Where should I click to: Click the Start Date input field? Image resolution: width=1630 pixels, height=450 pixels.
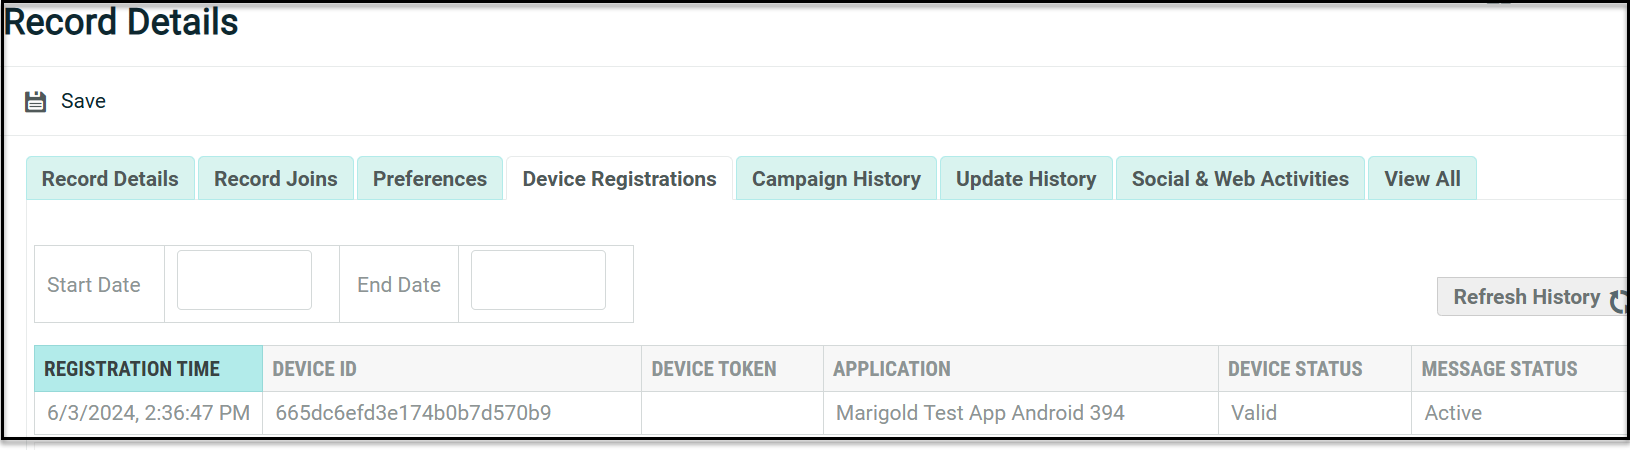[244, 280]
